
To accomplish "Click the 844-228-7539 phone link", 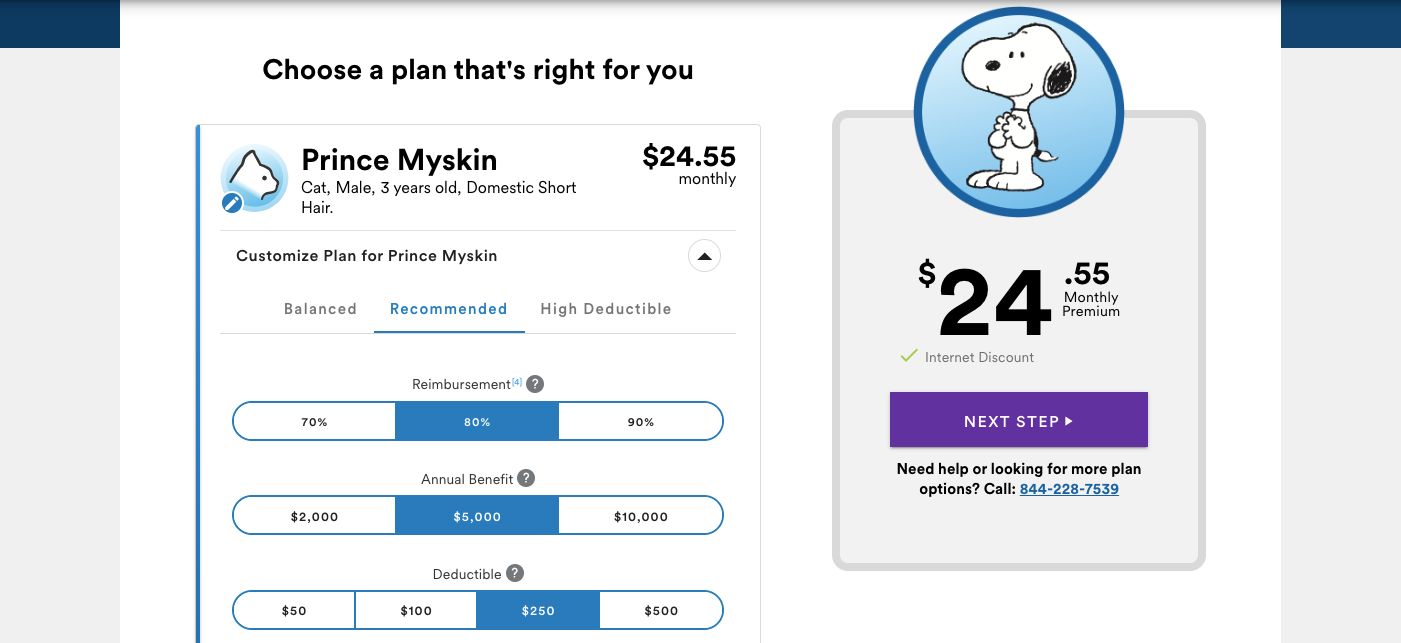I will [1069, 489].
